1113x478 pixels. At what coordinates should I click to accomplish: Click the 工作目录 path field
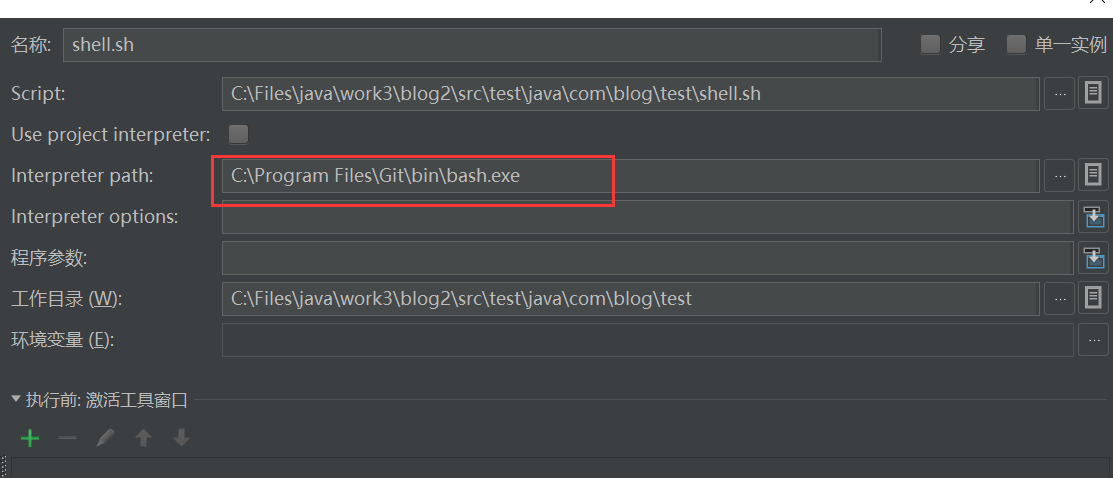tap(630, 298)
